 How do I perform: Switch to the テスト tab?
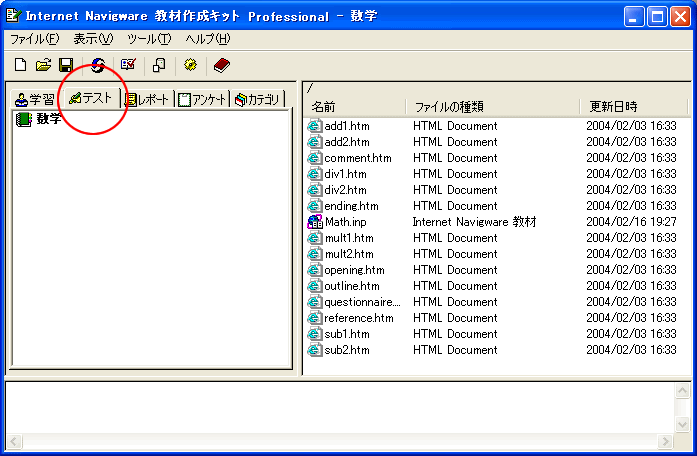[92, 98]
